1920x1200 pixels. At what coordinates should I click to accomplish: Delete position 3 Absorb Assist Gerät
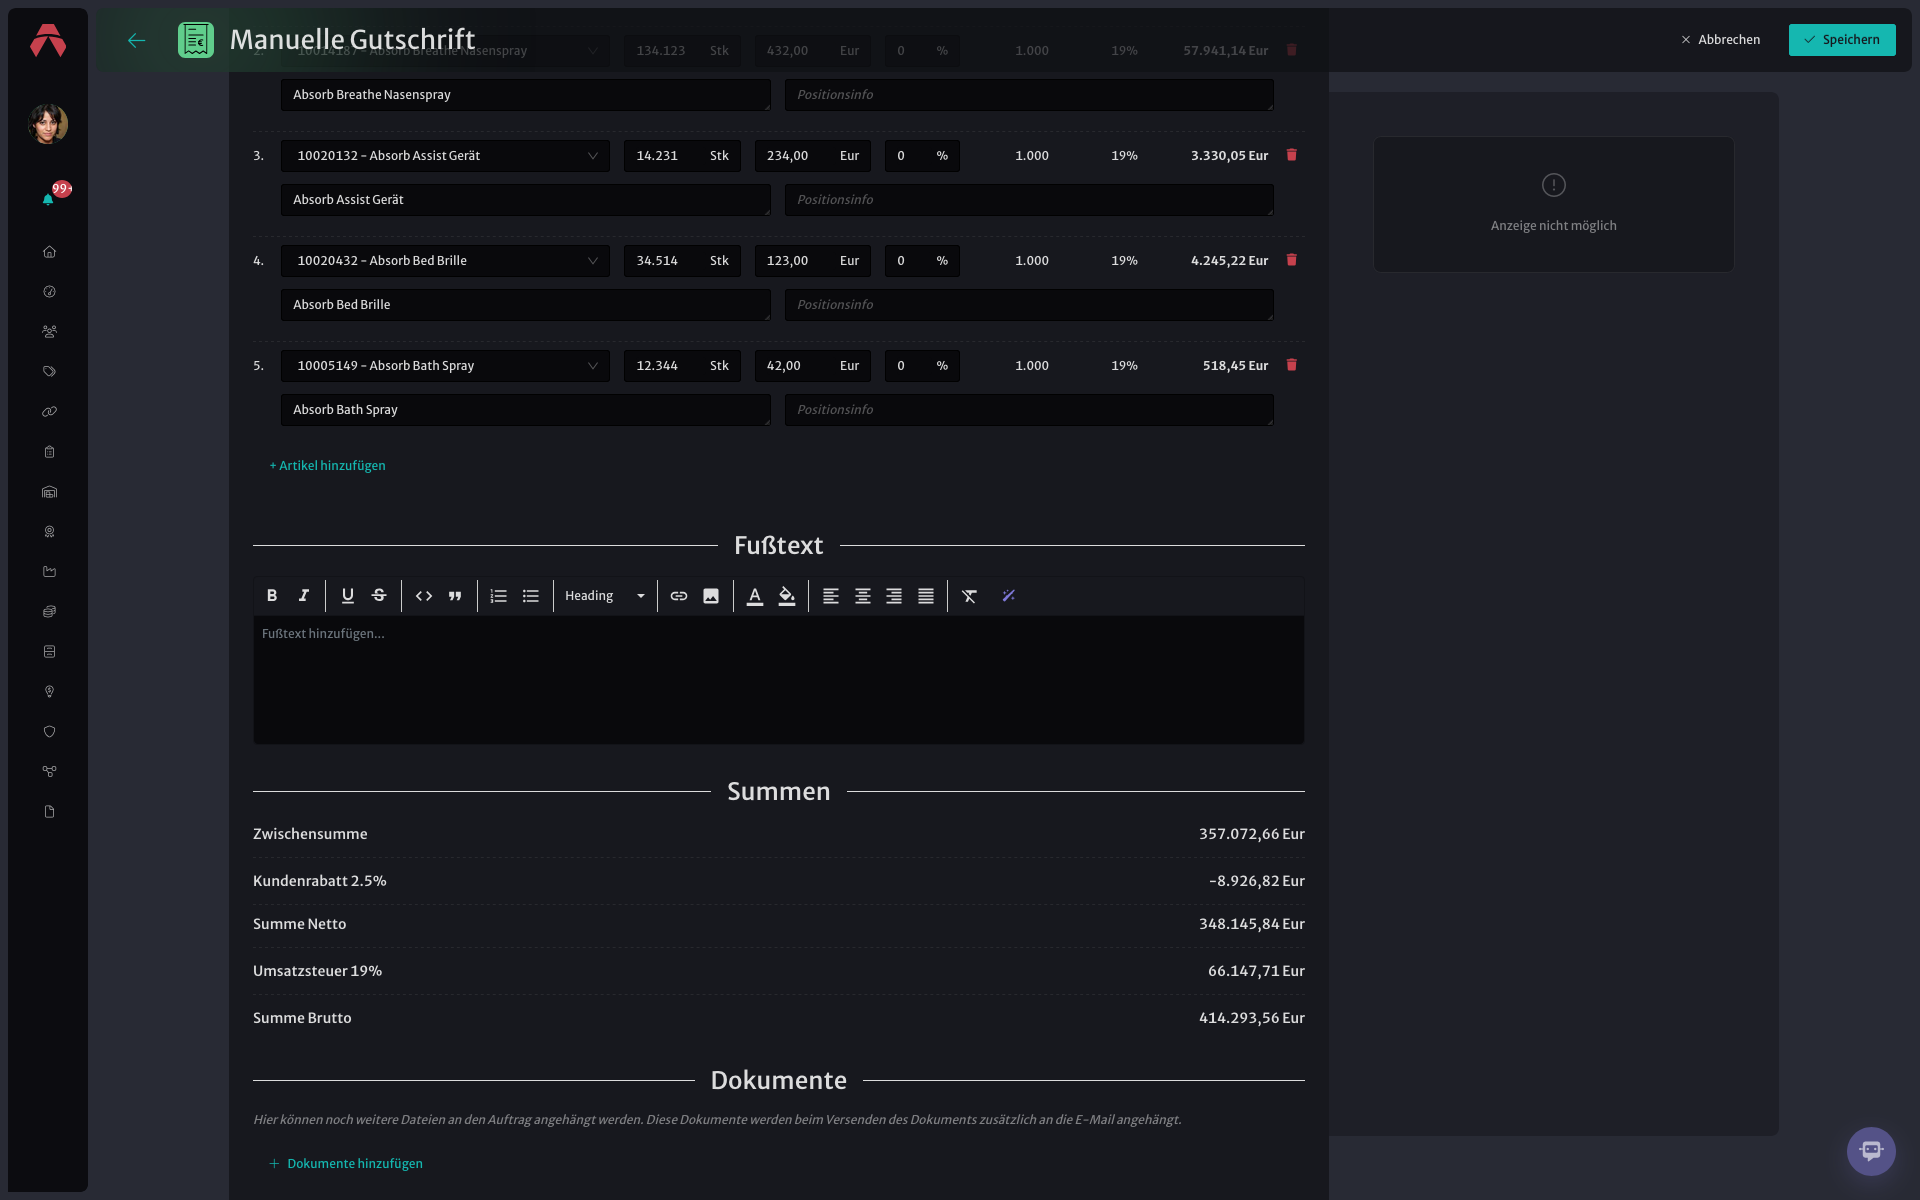coord(1291,155)
